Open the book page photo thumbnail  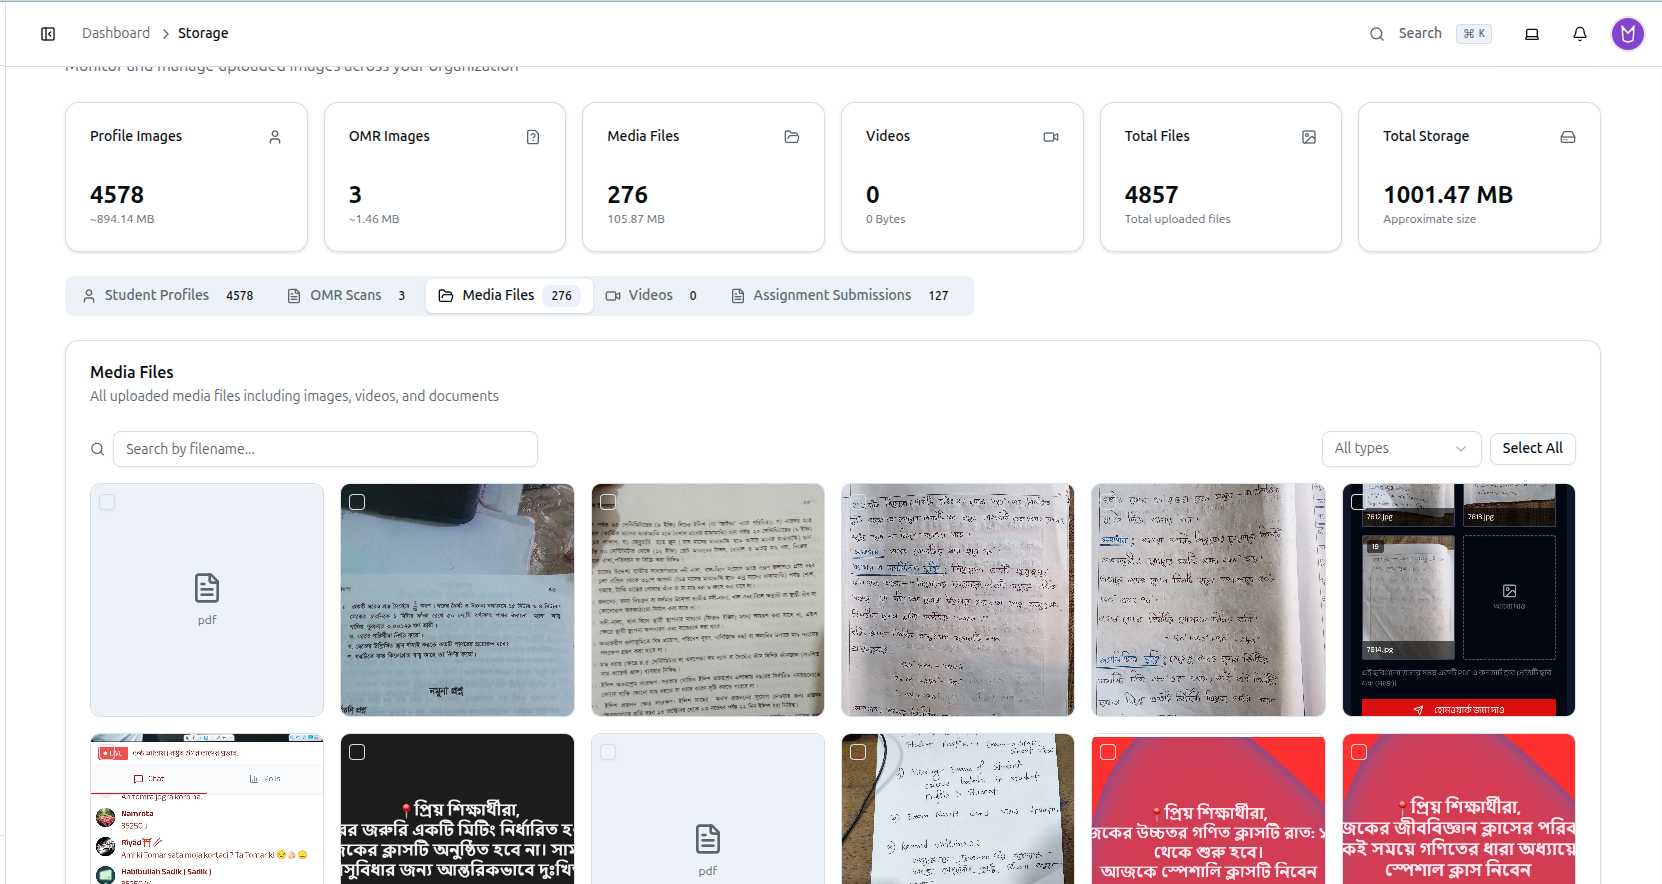click(457, 600)
